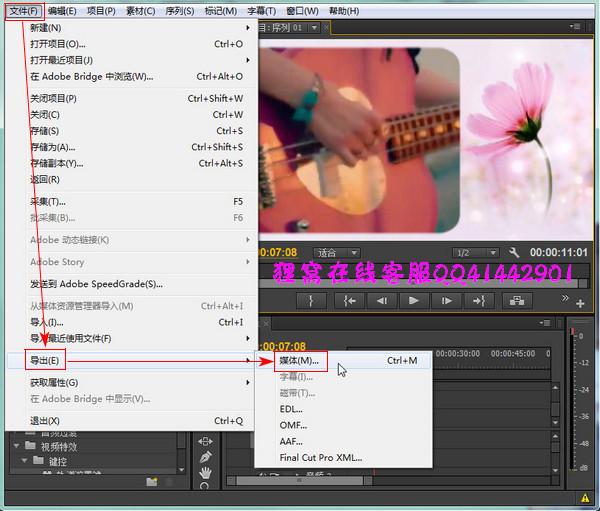Click the trash delete icon in Effects panel

[169, 482]
